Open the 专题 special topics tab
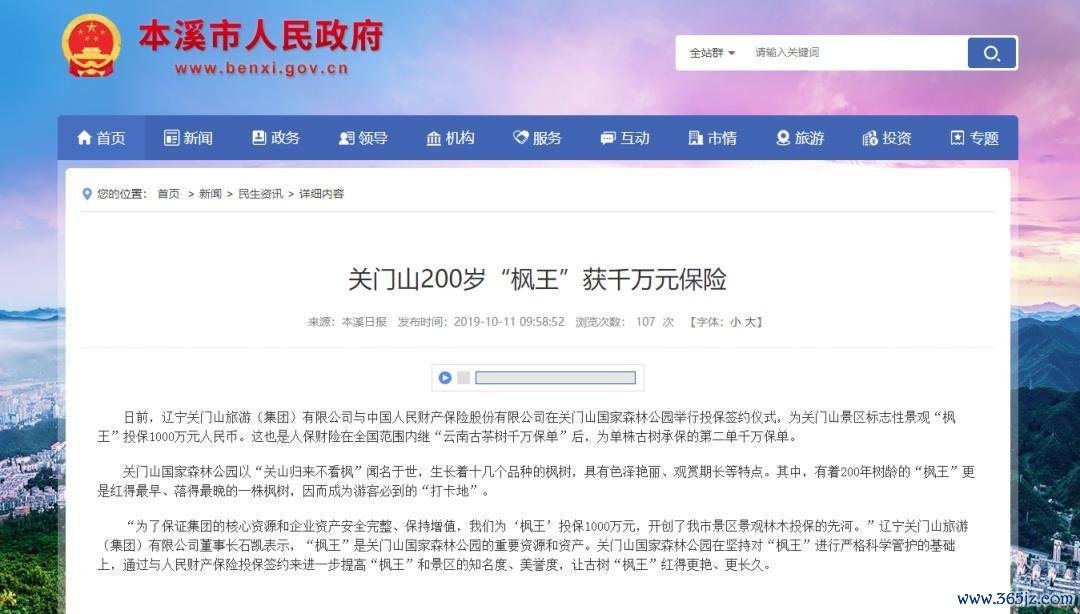The width and height of the screenshot is (1080, 614). click(974, 138)
